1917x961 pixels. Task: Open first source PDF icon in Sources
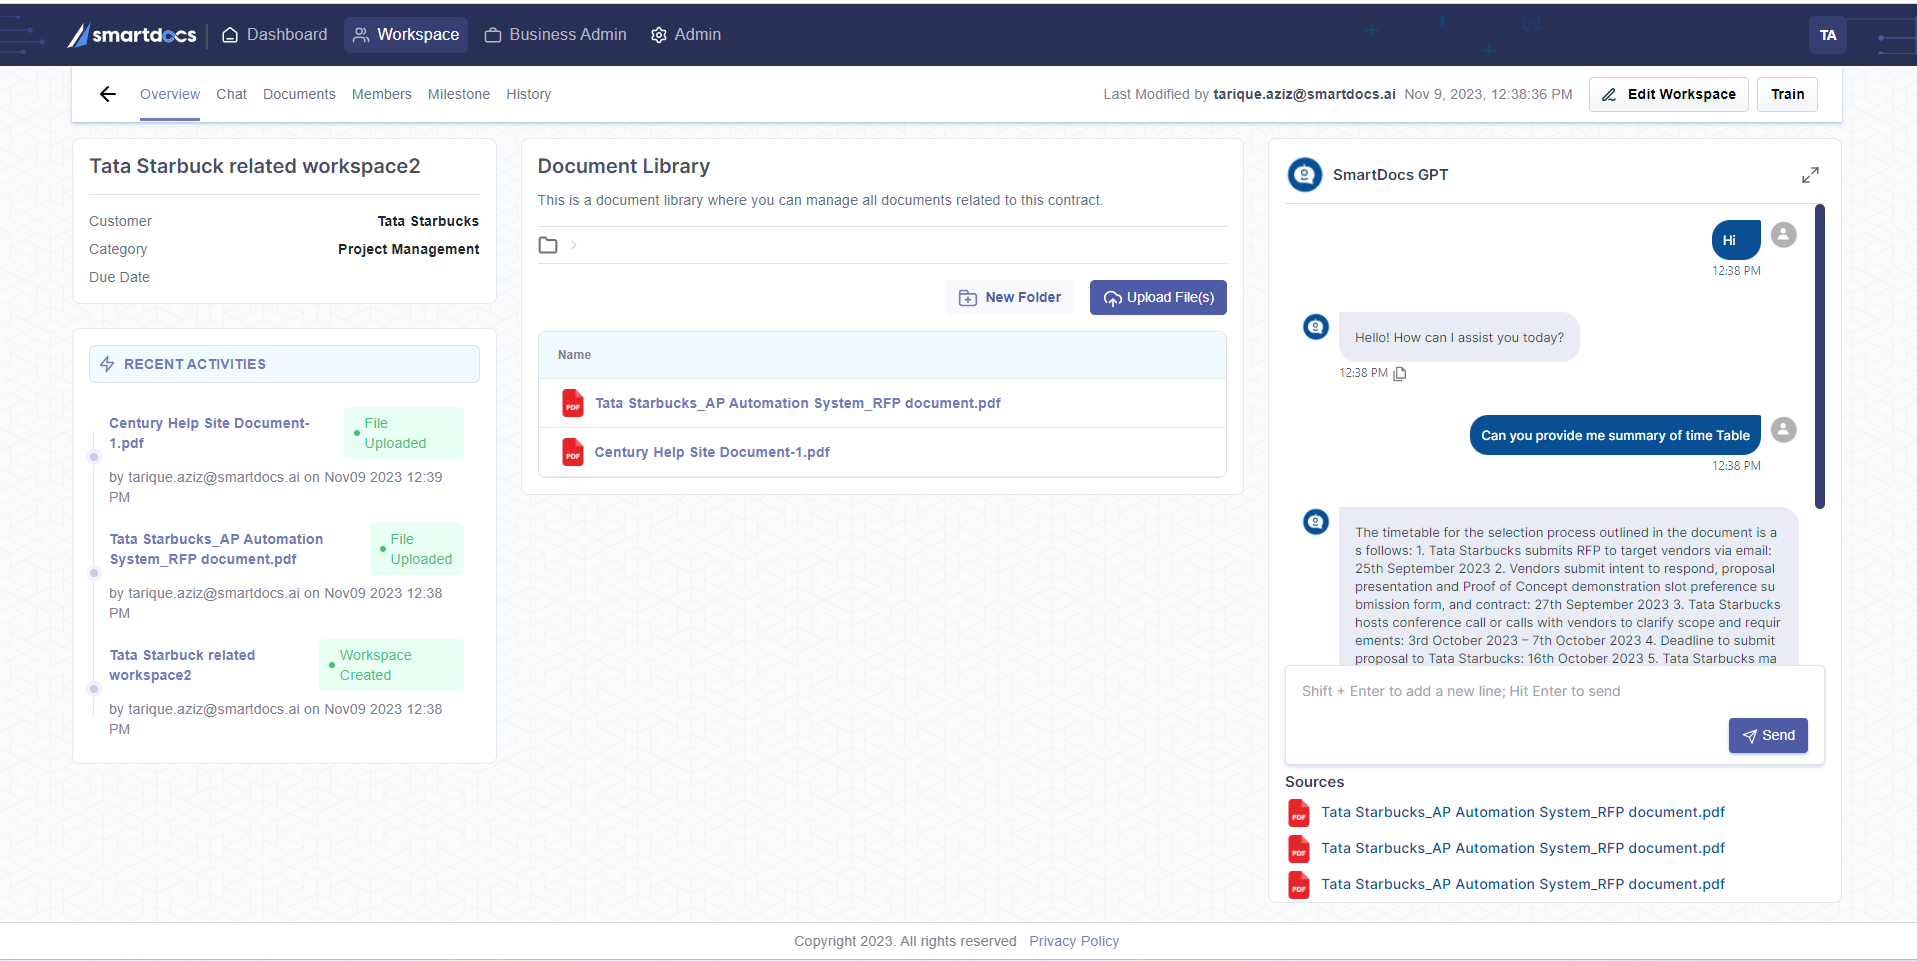pyautogui.click(x=1298, y=813)
